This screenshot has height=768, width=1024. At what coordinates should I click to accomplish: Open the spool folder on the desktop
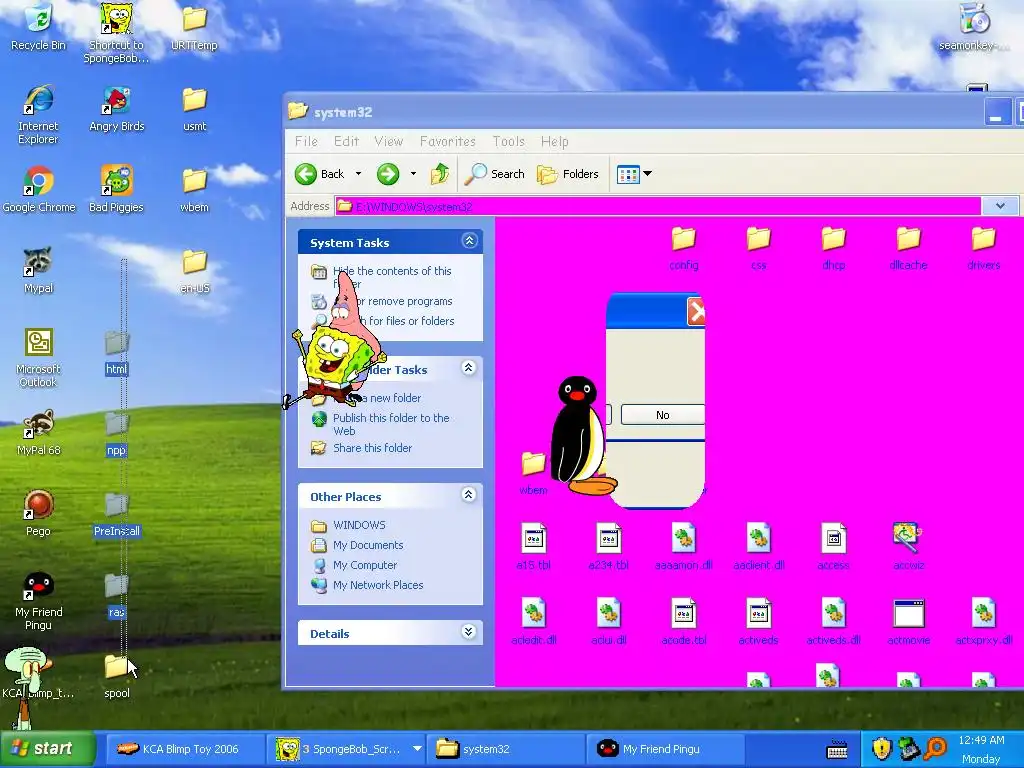(117, 676)
